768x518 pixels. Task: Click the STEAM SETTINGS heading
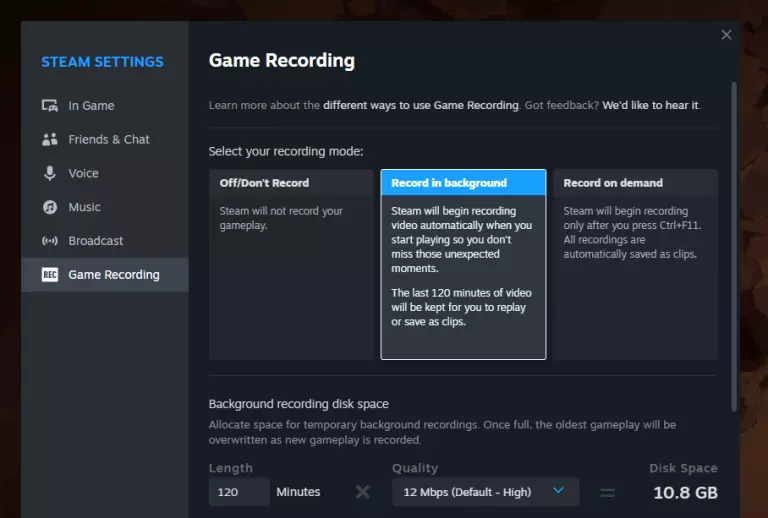tap(102, 62)
